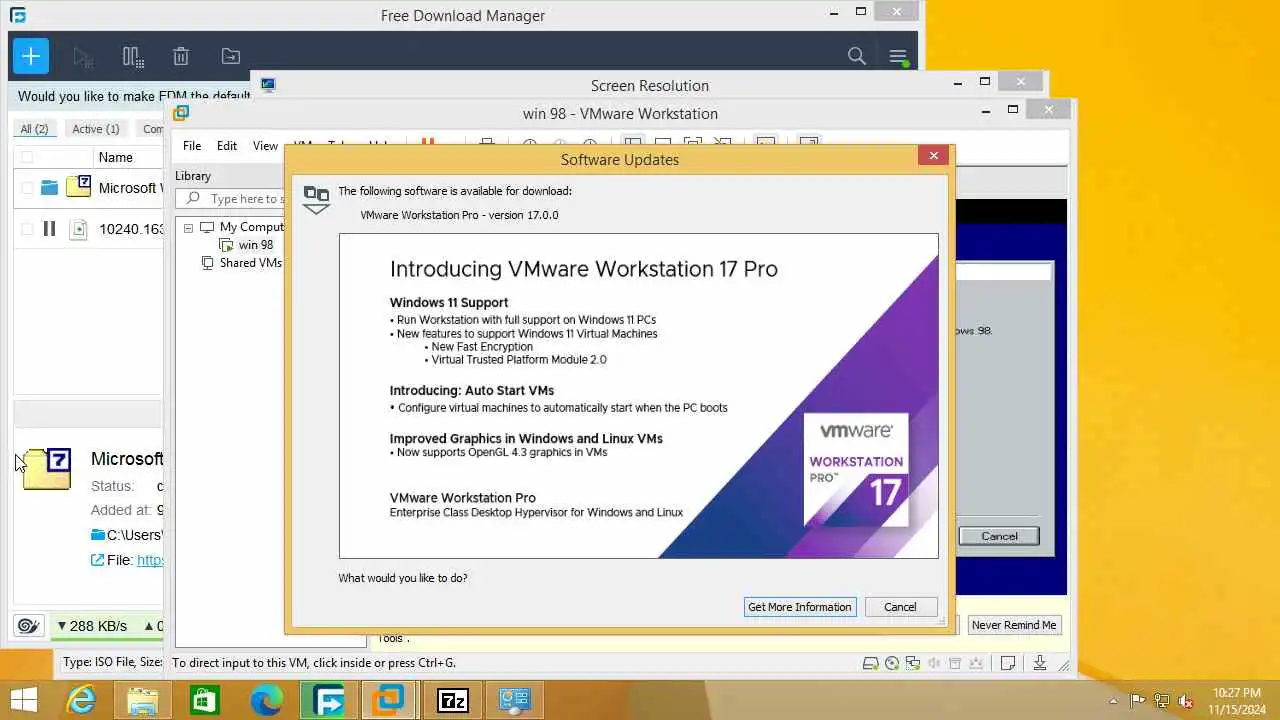
Task: Click the Screen Resolution control panel taskbar icon
Action: click(514, 700)
